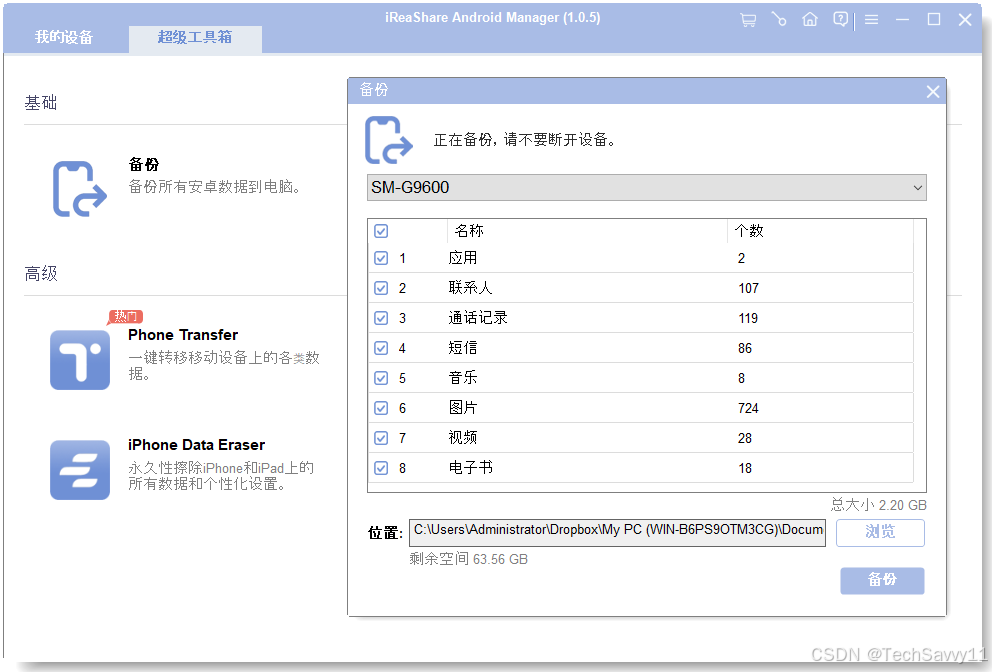Viewport: 992px width, 672px height.
Task: Select the 图片 name cell
Action: coord(462,408)
